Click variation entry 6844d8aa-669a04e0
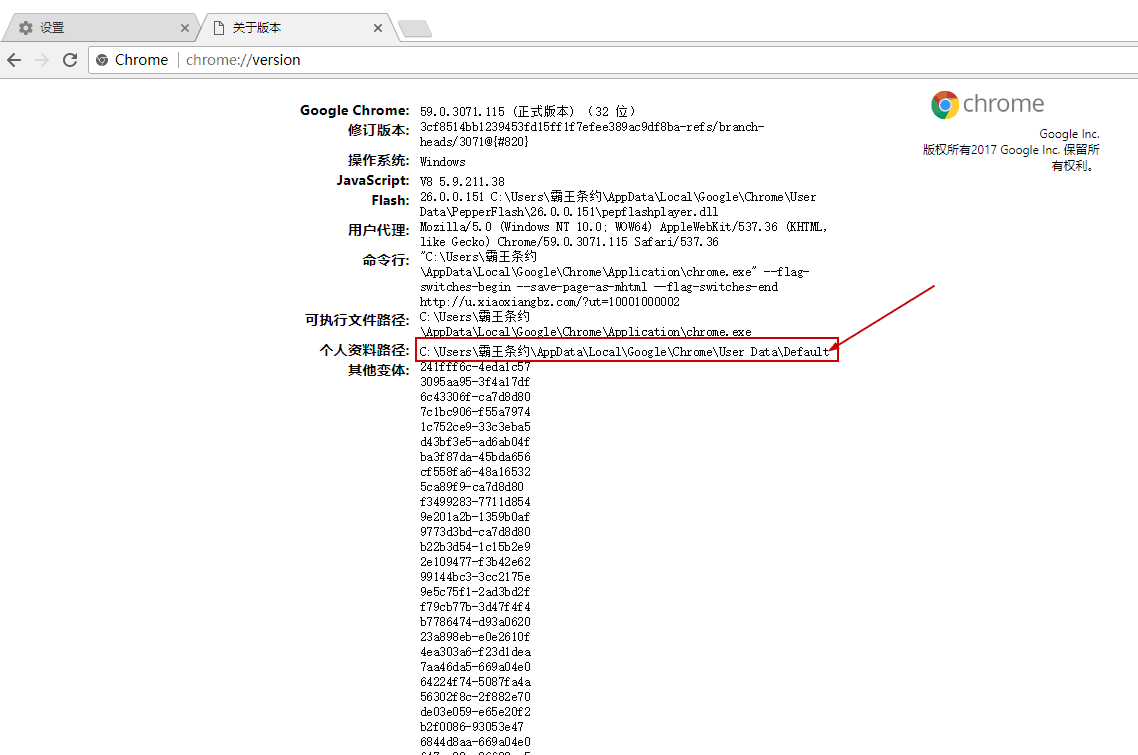The height and width of the screenshot is (755, 1138). pos(475,742)
